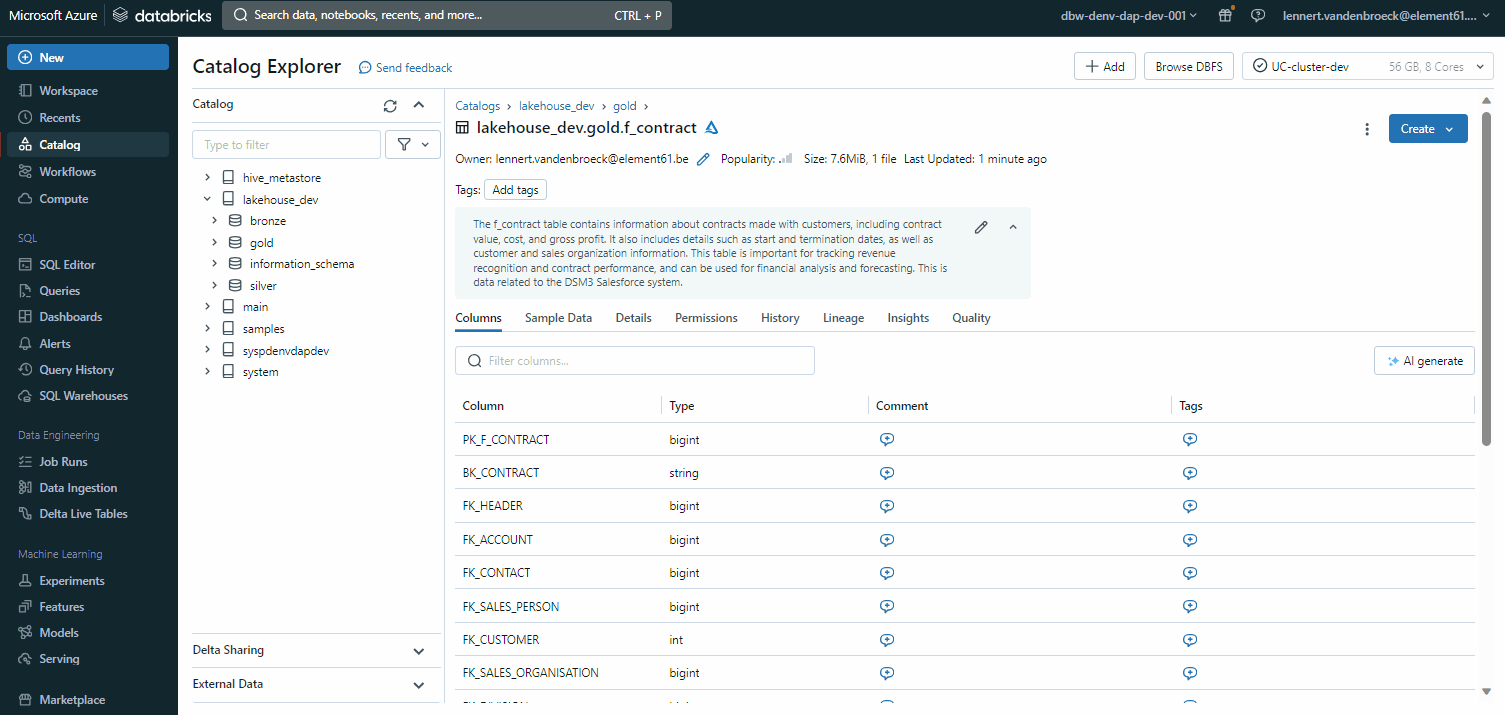Click the Filter columns input field
This screenshot has height=715, width=1505.
635,361
